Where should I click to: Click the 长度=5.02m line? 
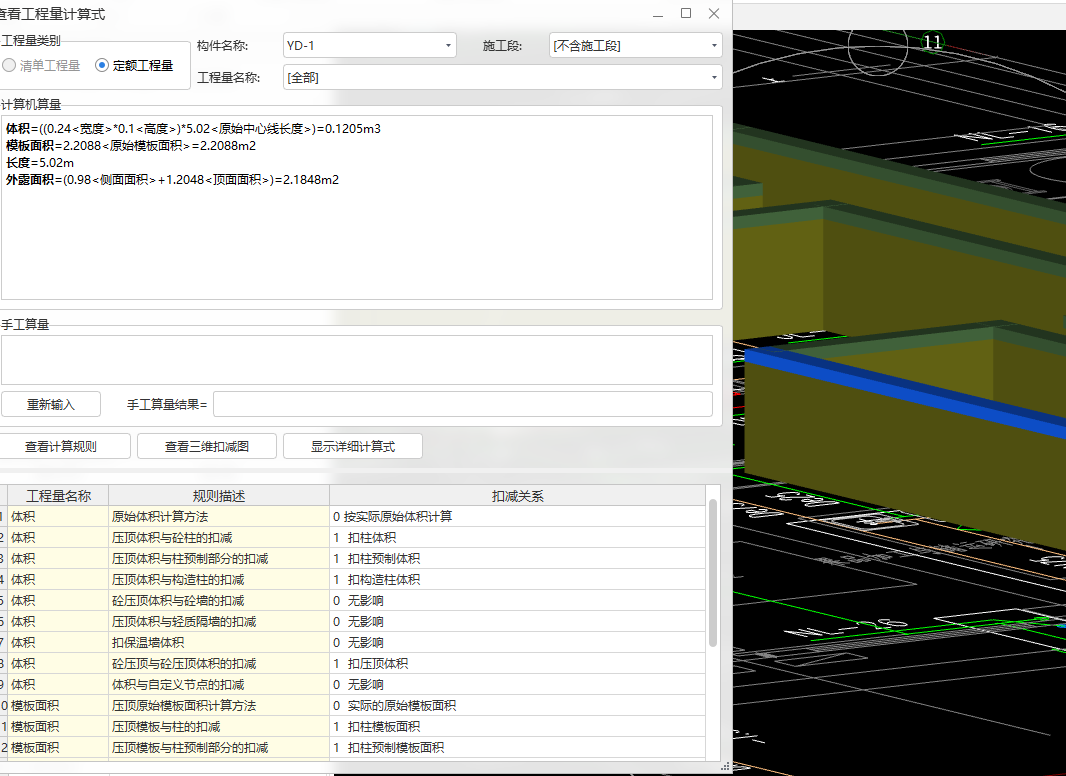[40, 163]
